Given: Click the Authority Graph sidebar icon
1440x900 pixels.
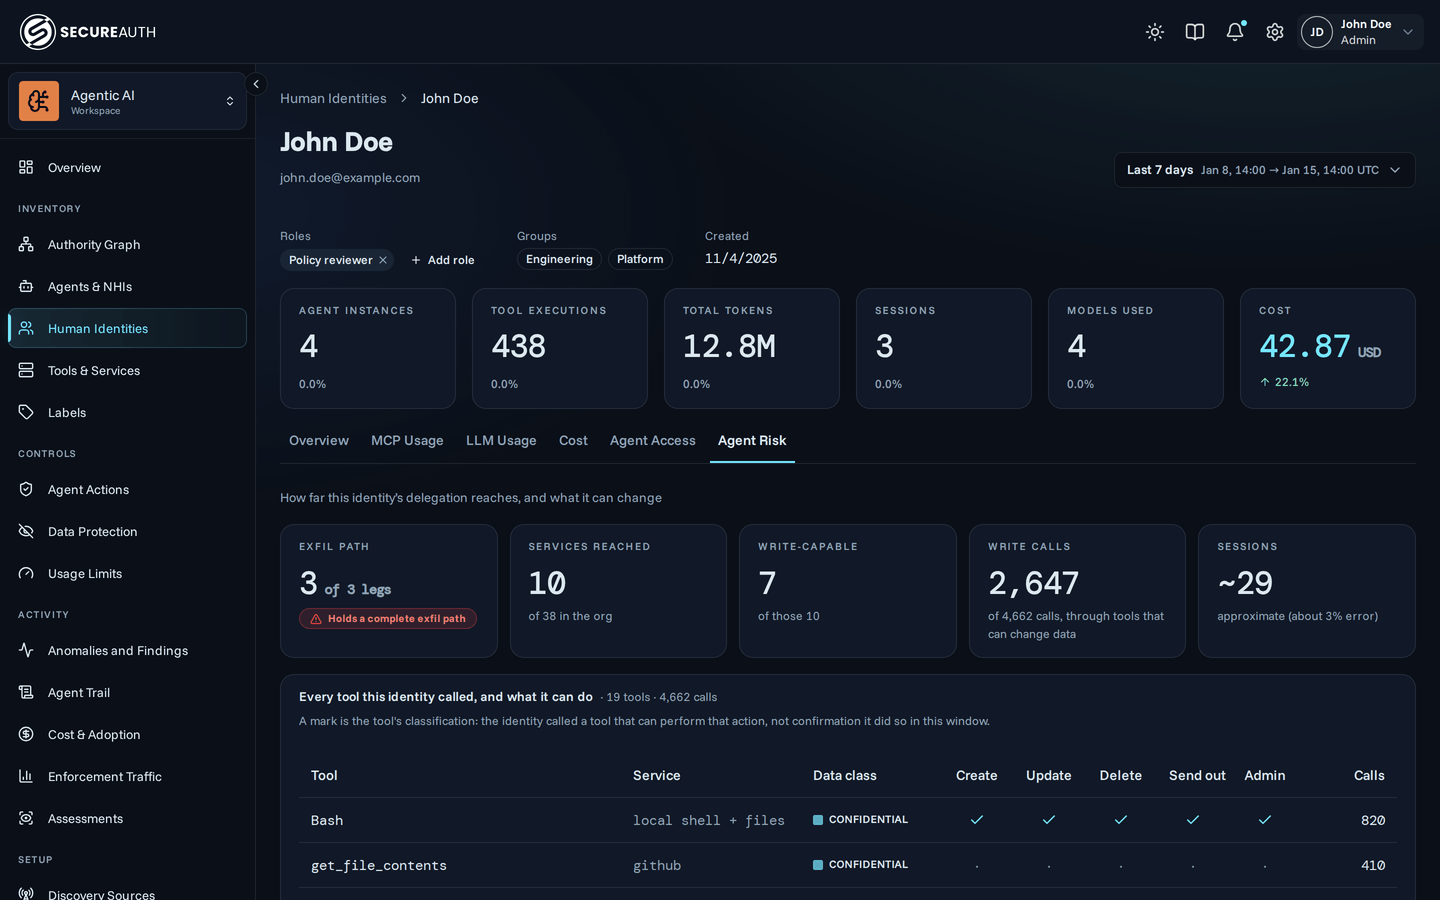Looking at the screenshot, I should [26, 244].
